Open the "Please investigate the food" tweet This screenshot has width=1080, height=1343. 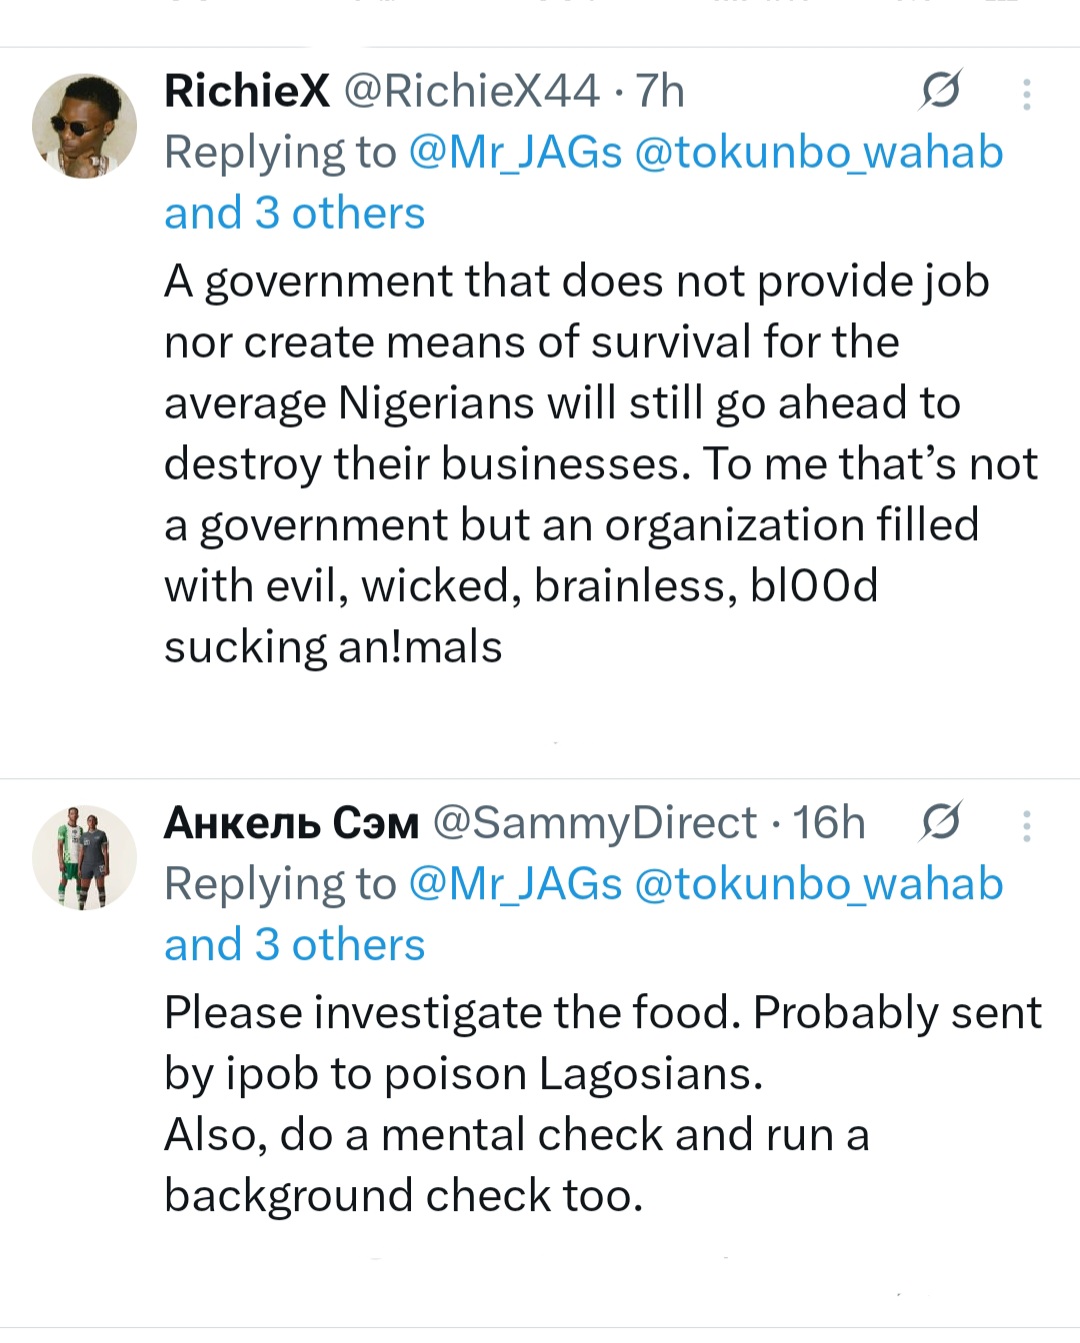[600, 1104]
